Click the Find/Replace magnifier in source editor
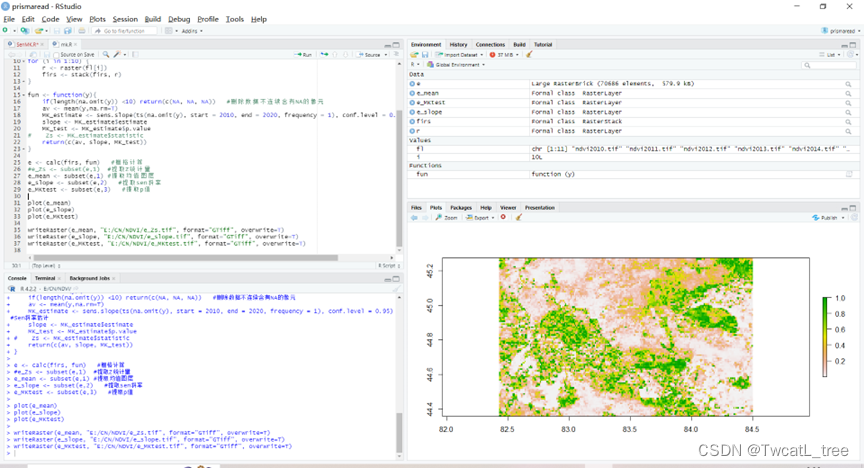The height and width of the screenshot is (468, 864). 105,55
